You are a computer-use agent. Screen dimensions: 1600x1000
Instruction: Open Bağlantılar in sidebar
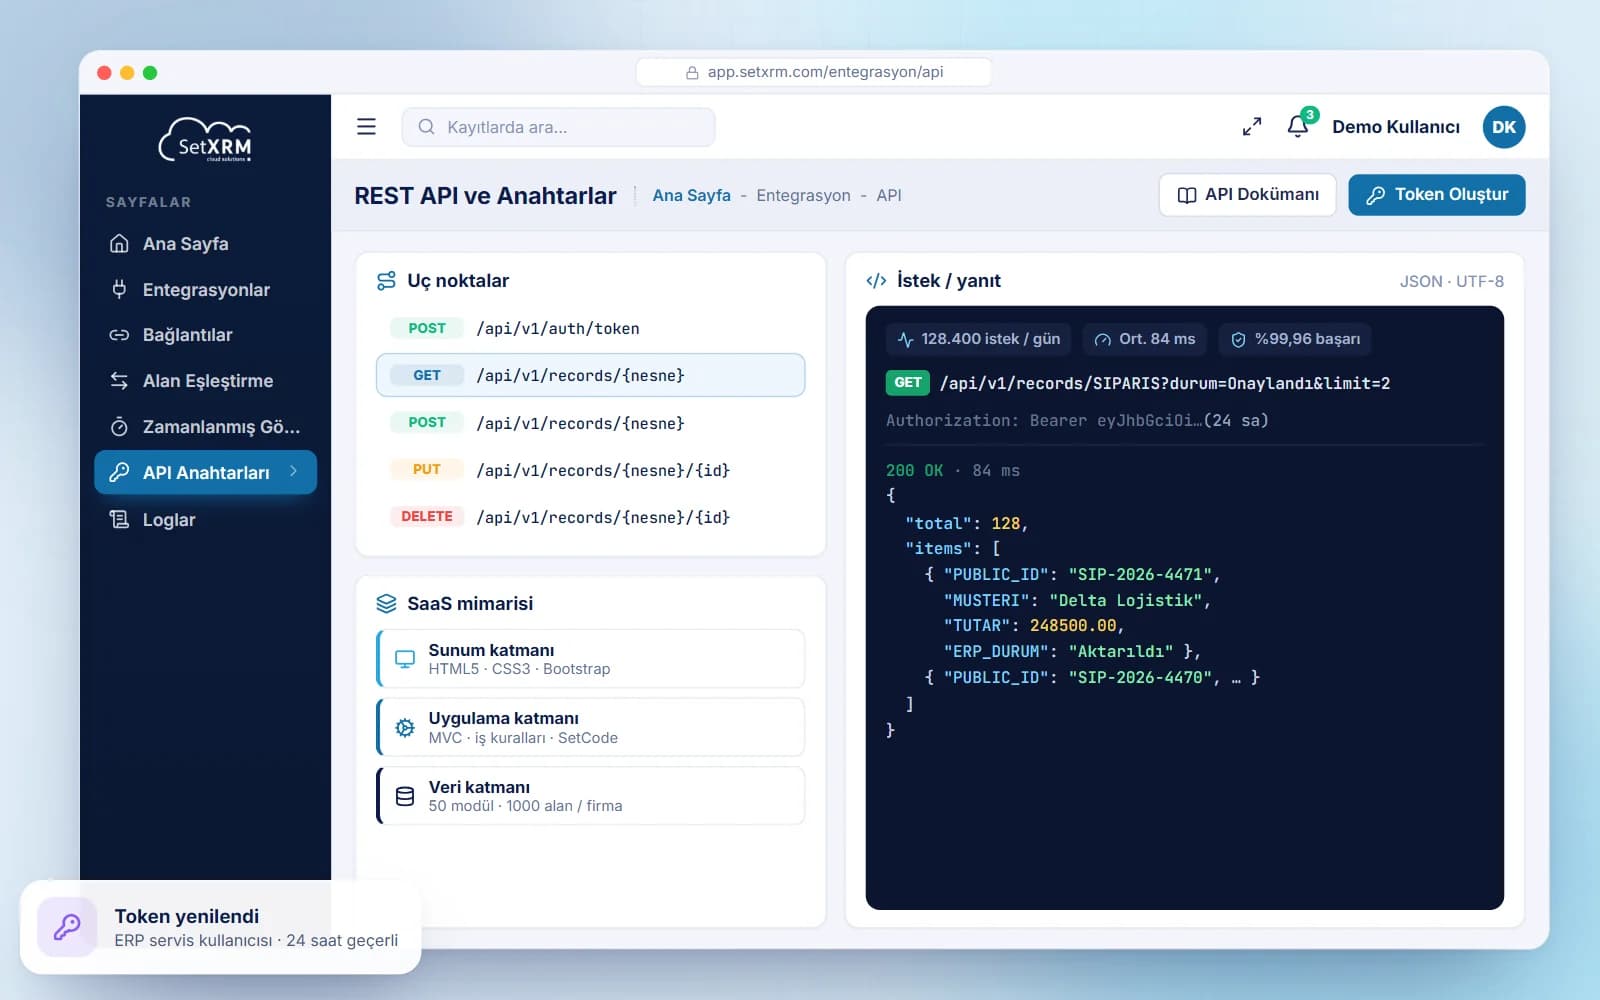[205, 335]
